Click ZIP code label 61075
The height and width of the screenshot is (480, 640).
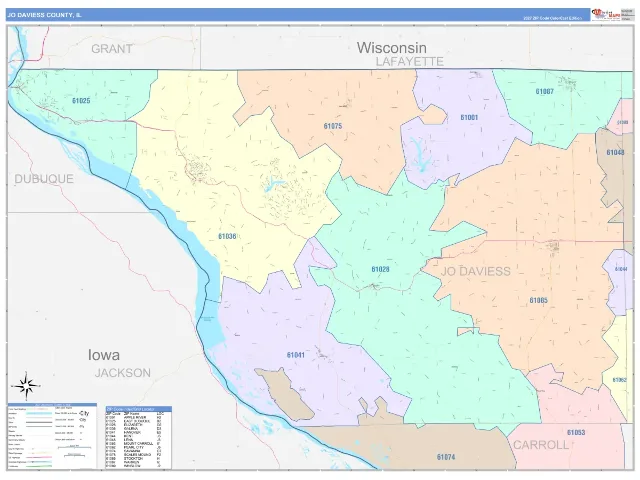(x=333, y=126)
